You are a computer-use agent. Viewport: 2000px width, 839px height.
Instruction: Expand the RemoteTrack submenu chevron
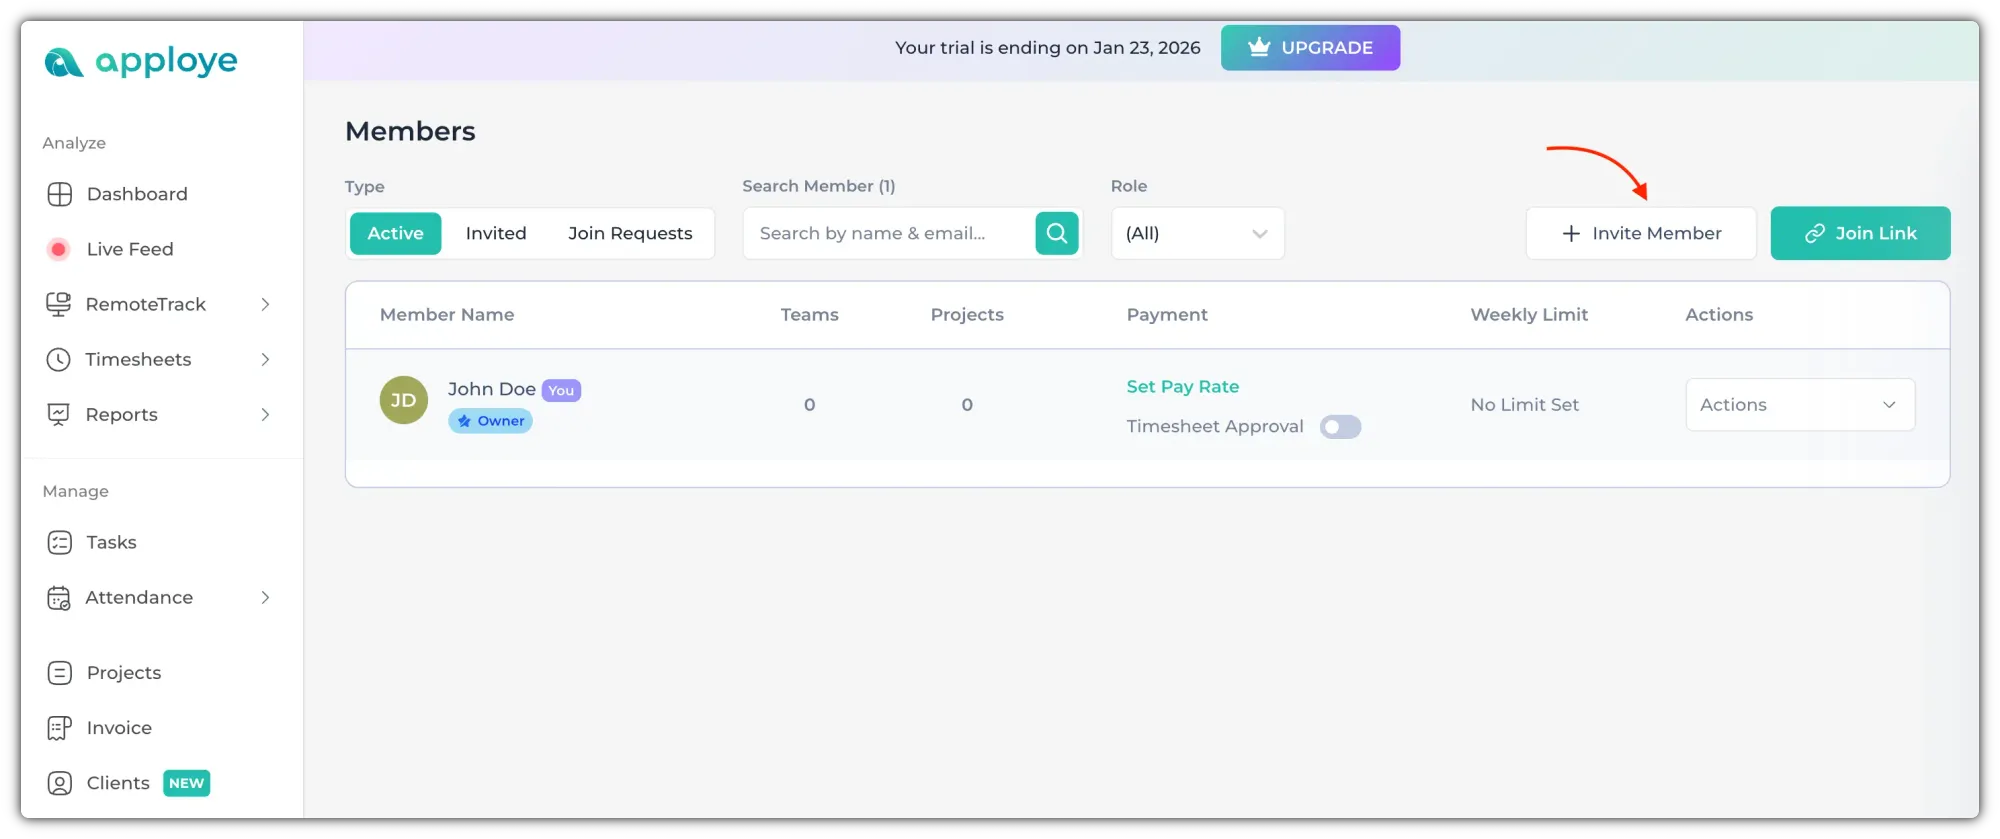pyautogui.click(x=265, y=304)
